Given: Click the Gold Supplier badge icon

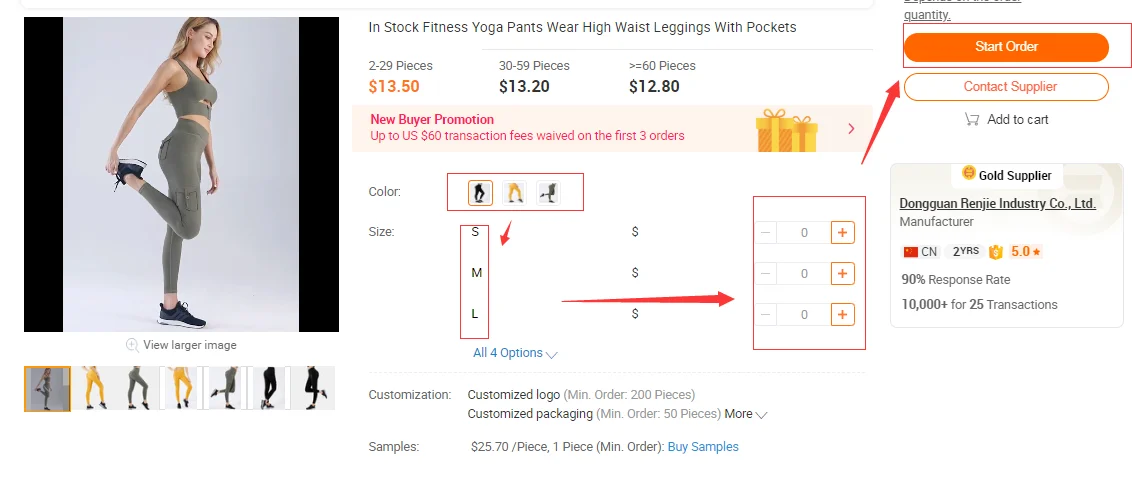Looking at the screenshot, I should [968, 174].
